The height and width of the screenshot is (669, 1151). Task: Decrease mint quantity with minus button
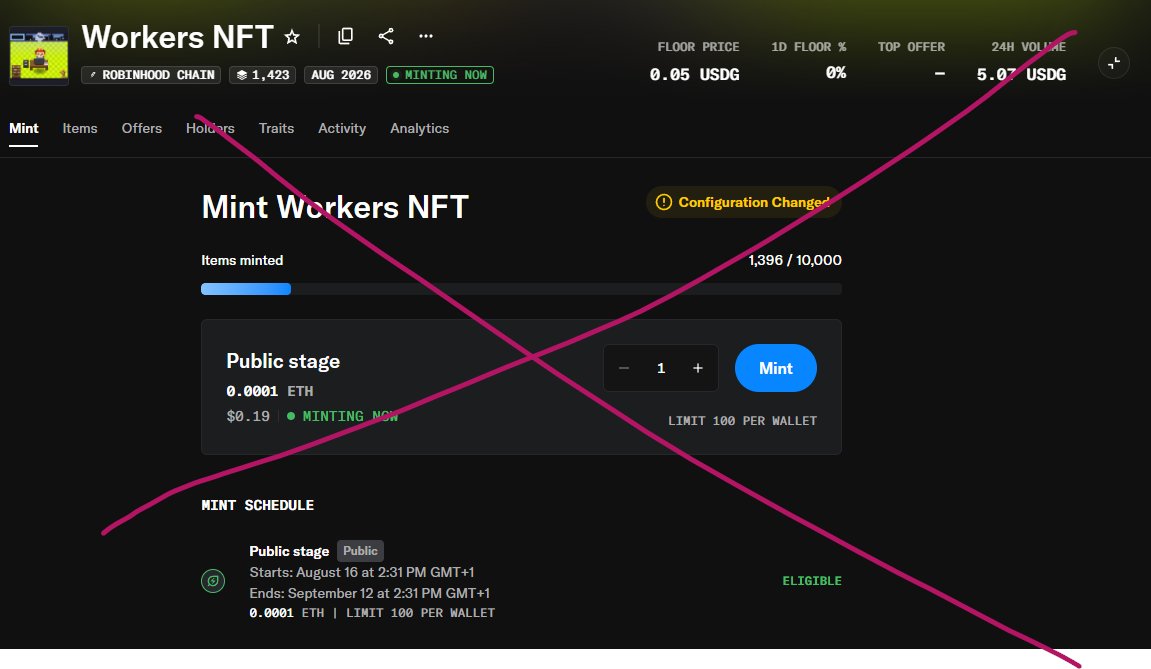tap(624, 368)
